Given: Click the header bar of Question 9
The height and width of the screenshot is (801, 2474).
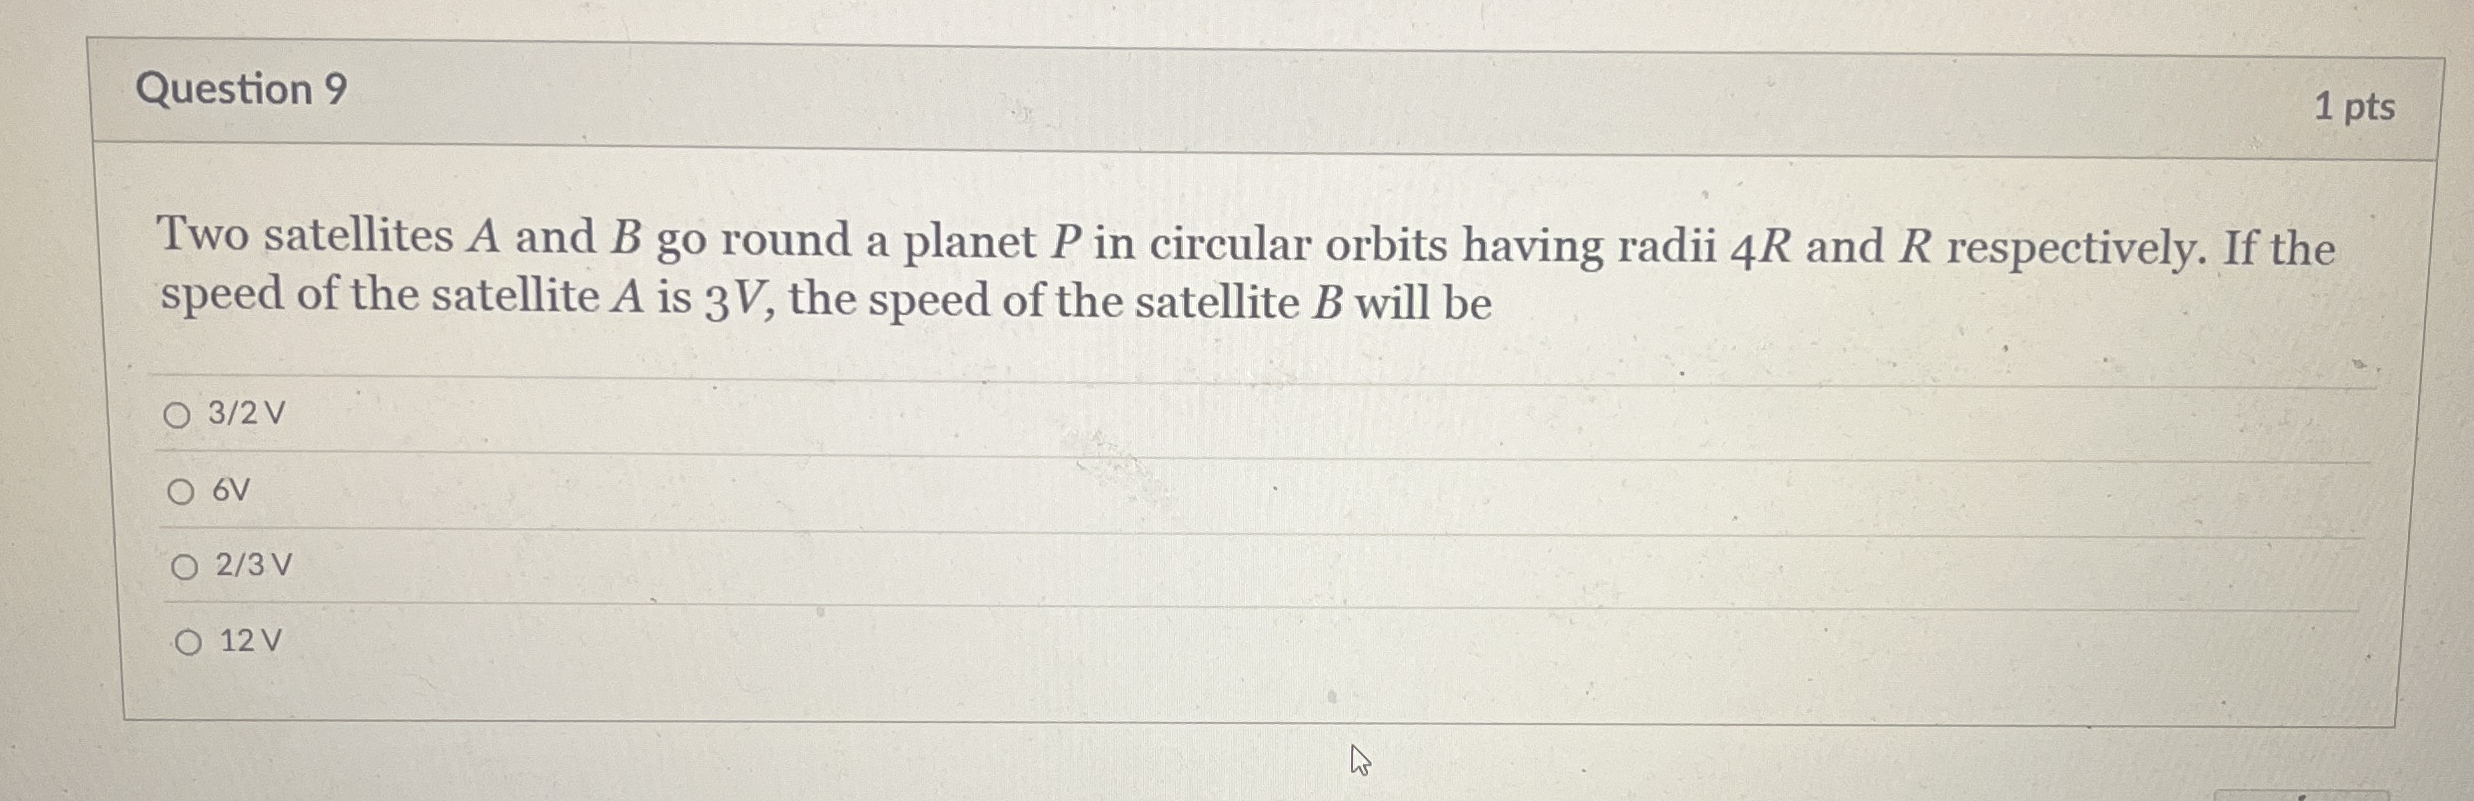Looking at the screenshot, I should [x=1250, y=92].
